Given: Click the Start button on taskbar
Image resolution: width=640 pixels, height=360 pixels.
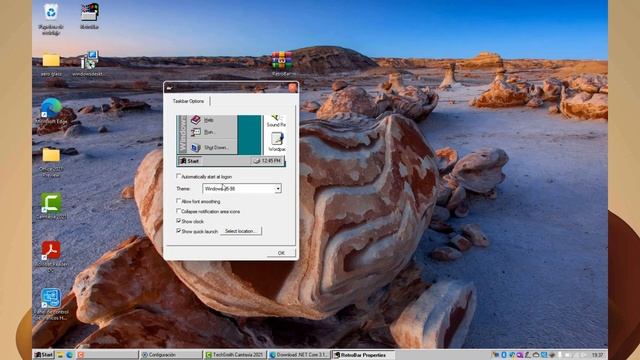Looking at the screenshot, I should (x=44, y=355).
